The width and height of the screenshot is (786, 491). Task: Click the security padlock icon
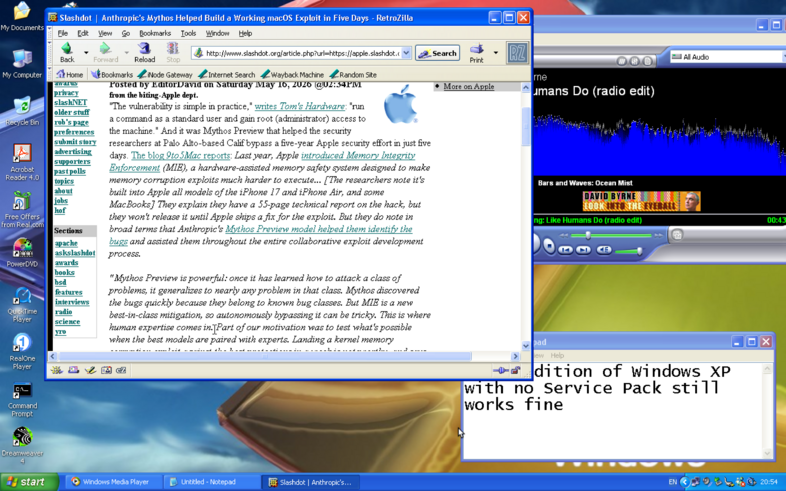[x=515, y=370]
